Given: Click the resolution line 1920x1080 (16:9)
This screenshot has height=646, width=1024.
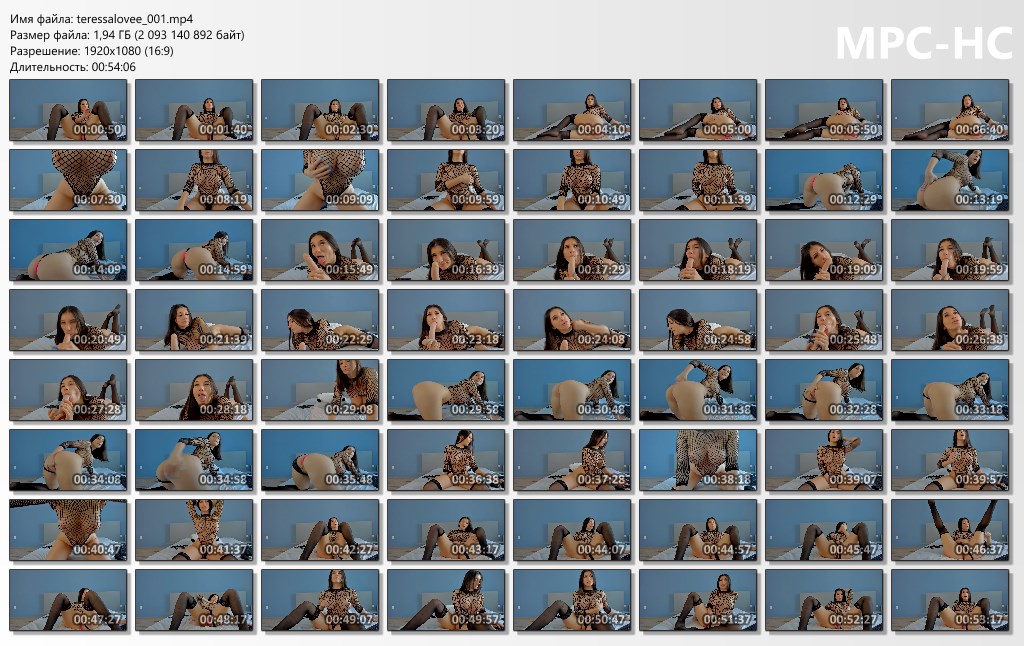Looking at the screenshot, I should pyautogui.click(x=91, y=50).
